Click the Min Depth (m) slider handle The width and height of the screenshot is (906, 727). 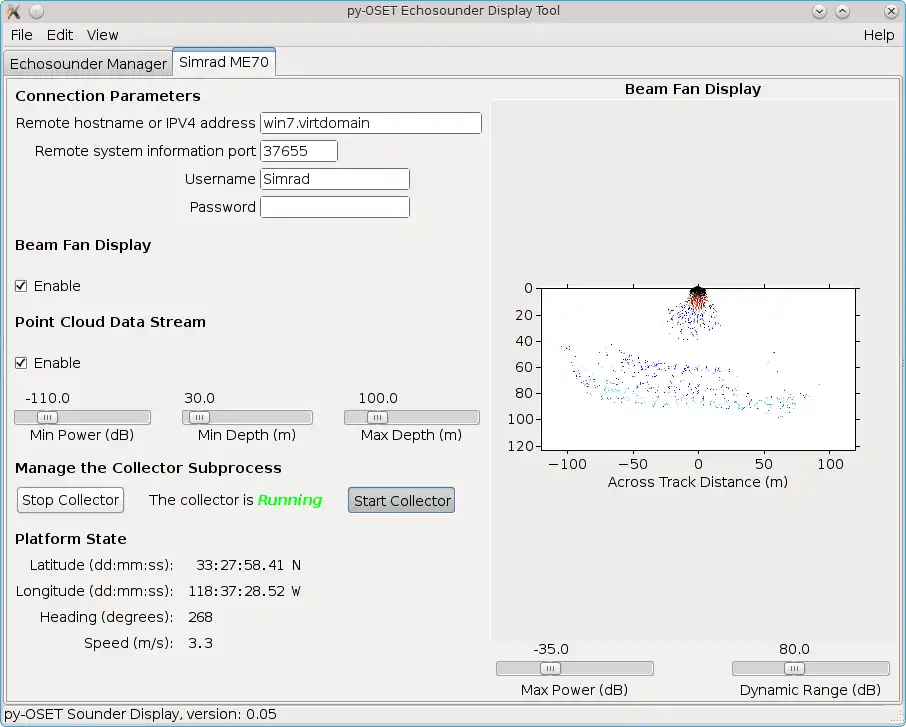199,417
